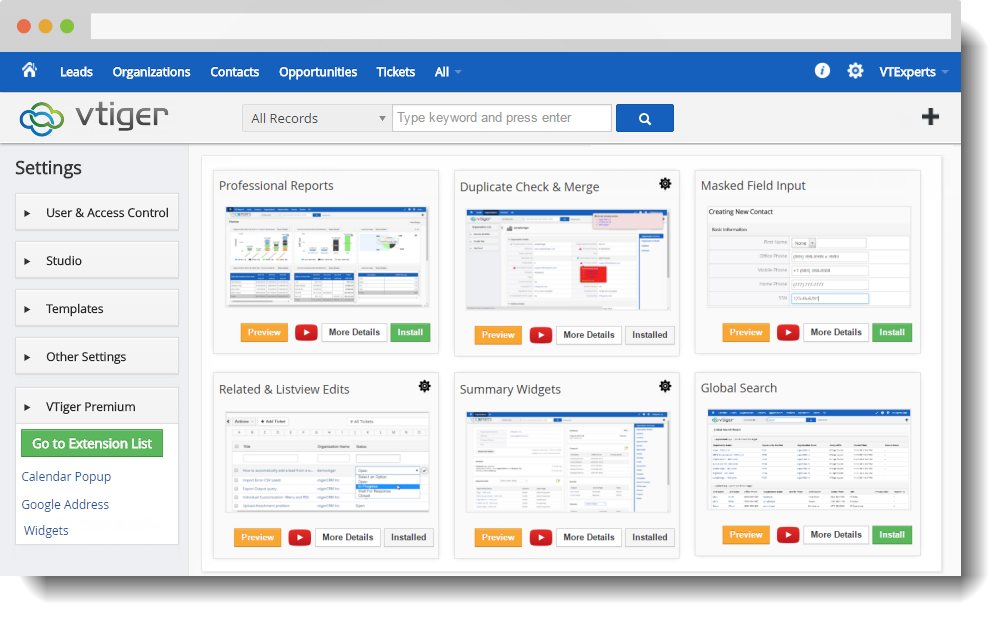Preview the Global Search extension

(746, 535)
